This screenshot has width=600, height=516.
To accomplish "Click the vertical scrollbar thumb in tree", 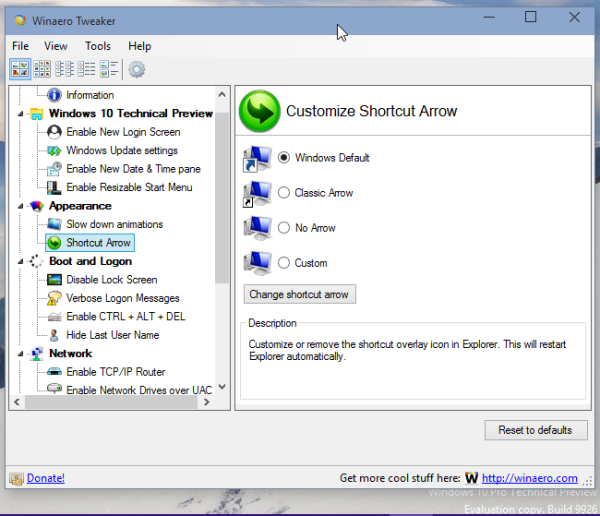I will tap(222, 198).
